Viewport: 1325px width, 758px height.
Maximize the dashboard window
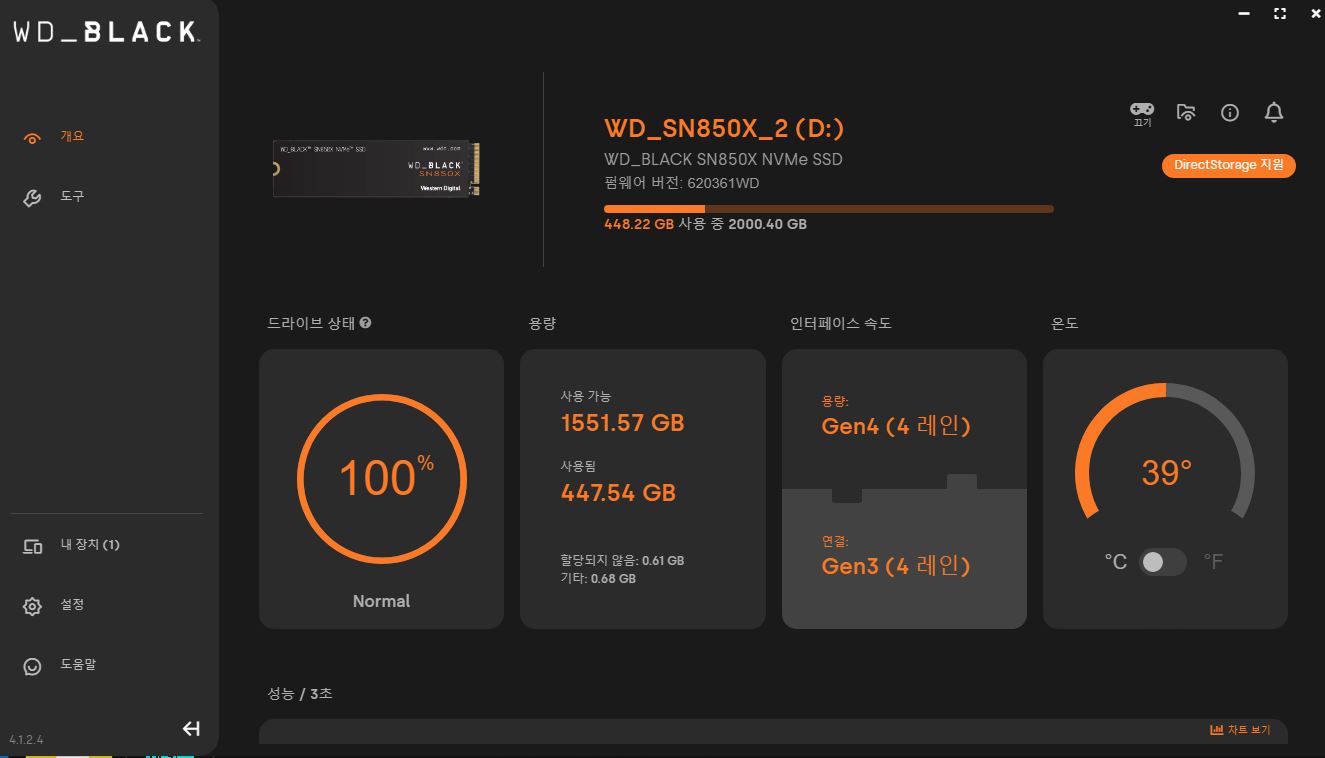tap(1279, 14)
